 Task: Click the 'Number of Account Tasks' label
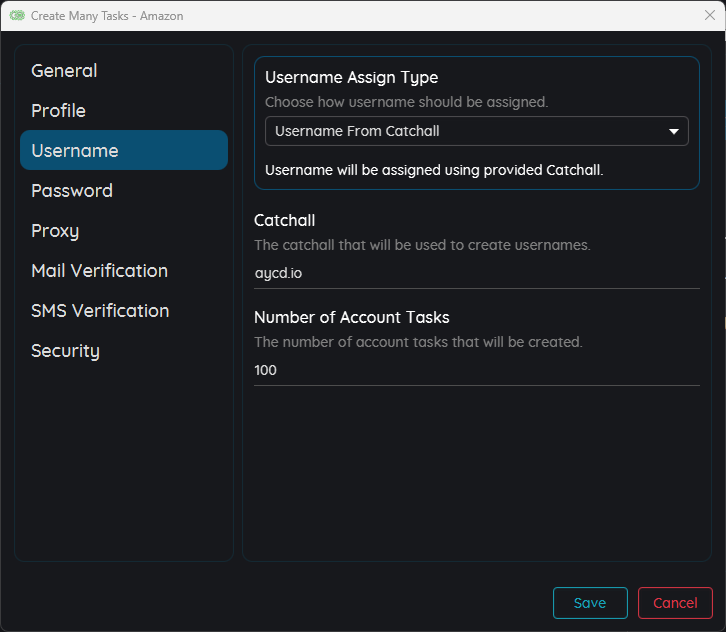pos(352,317)
